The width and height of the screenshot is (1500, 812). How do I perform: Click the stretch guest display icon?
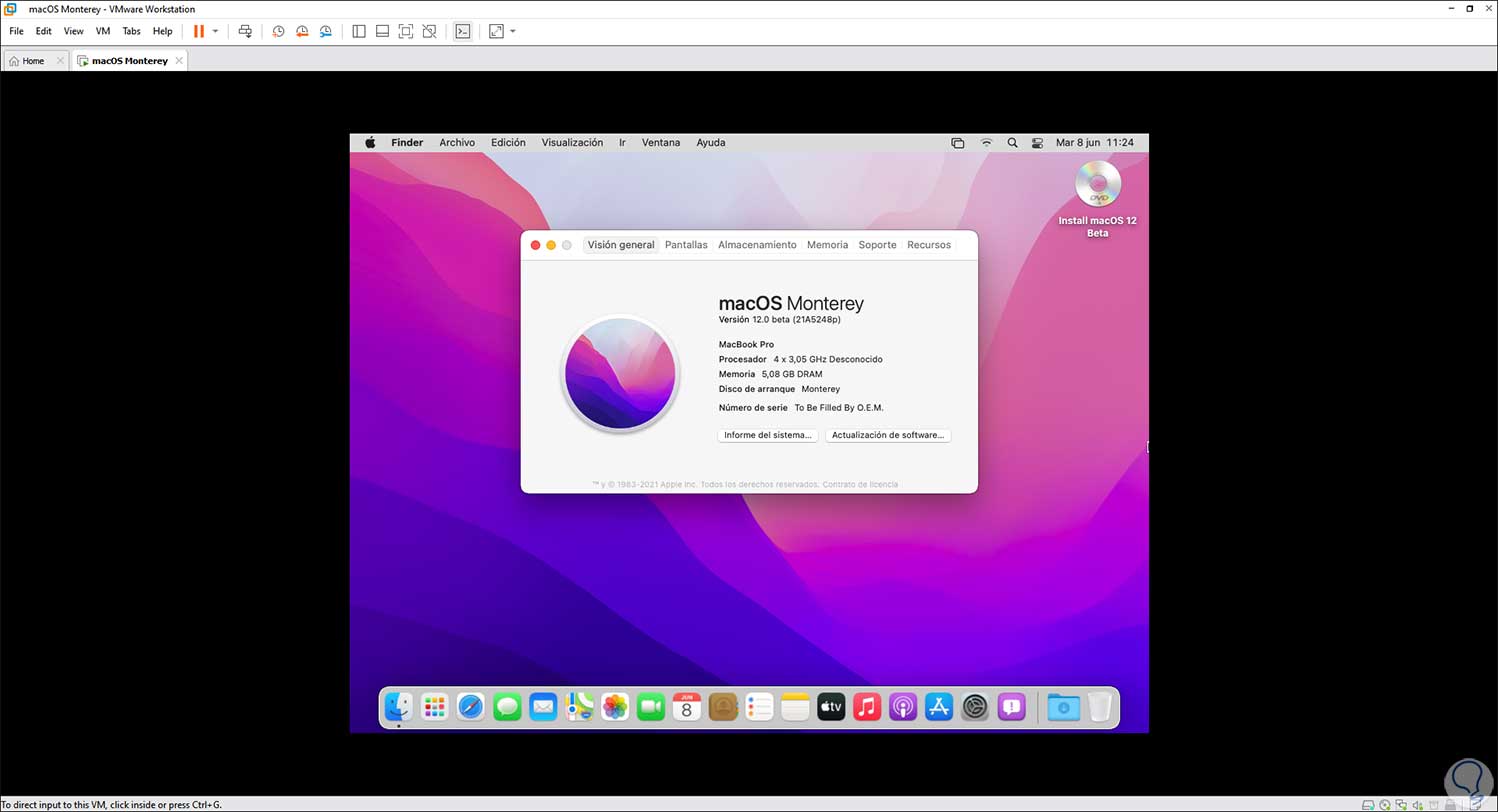[497, 31]
